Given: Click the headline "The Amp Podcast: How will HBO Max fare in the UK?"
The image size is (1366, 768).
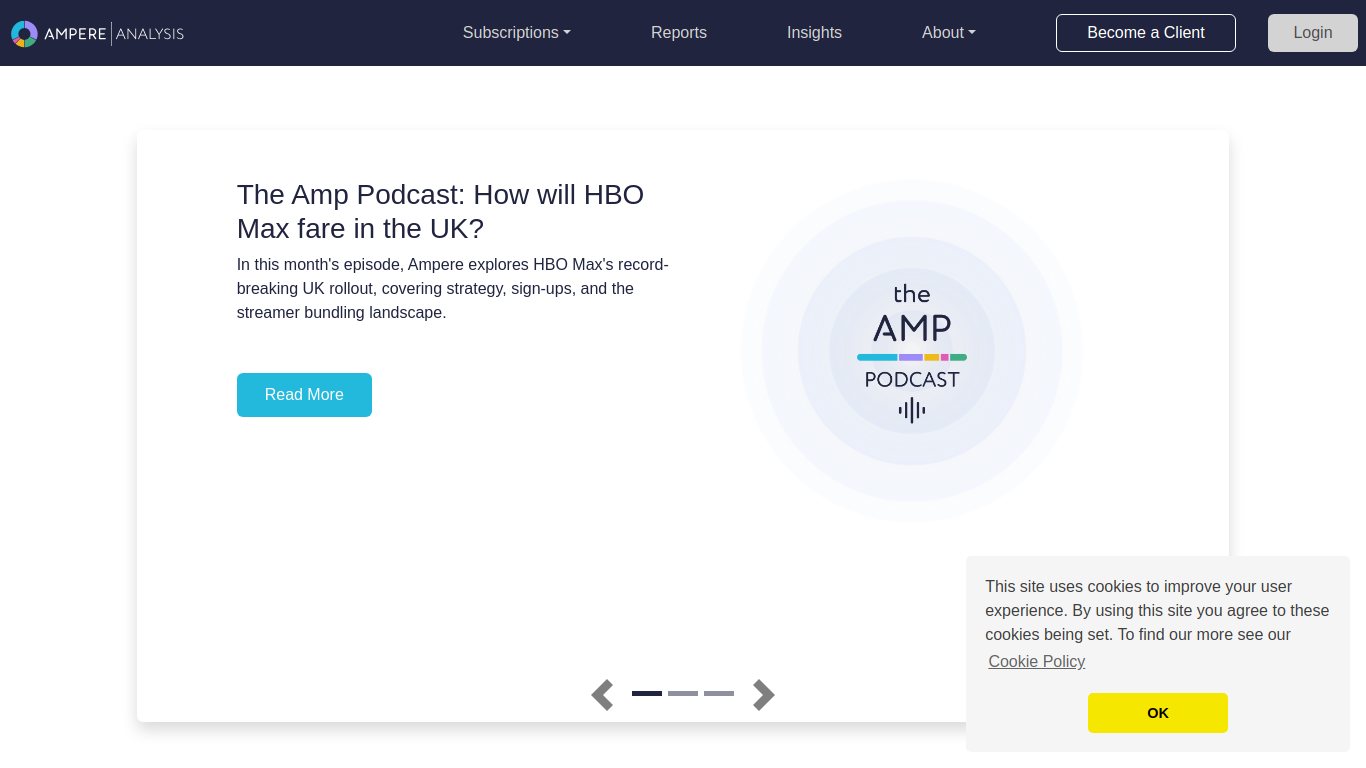Looking at the screenshot, I should 440,211.
